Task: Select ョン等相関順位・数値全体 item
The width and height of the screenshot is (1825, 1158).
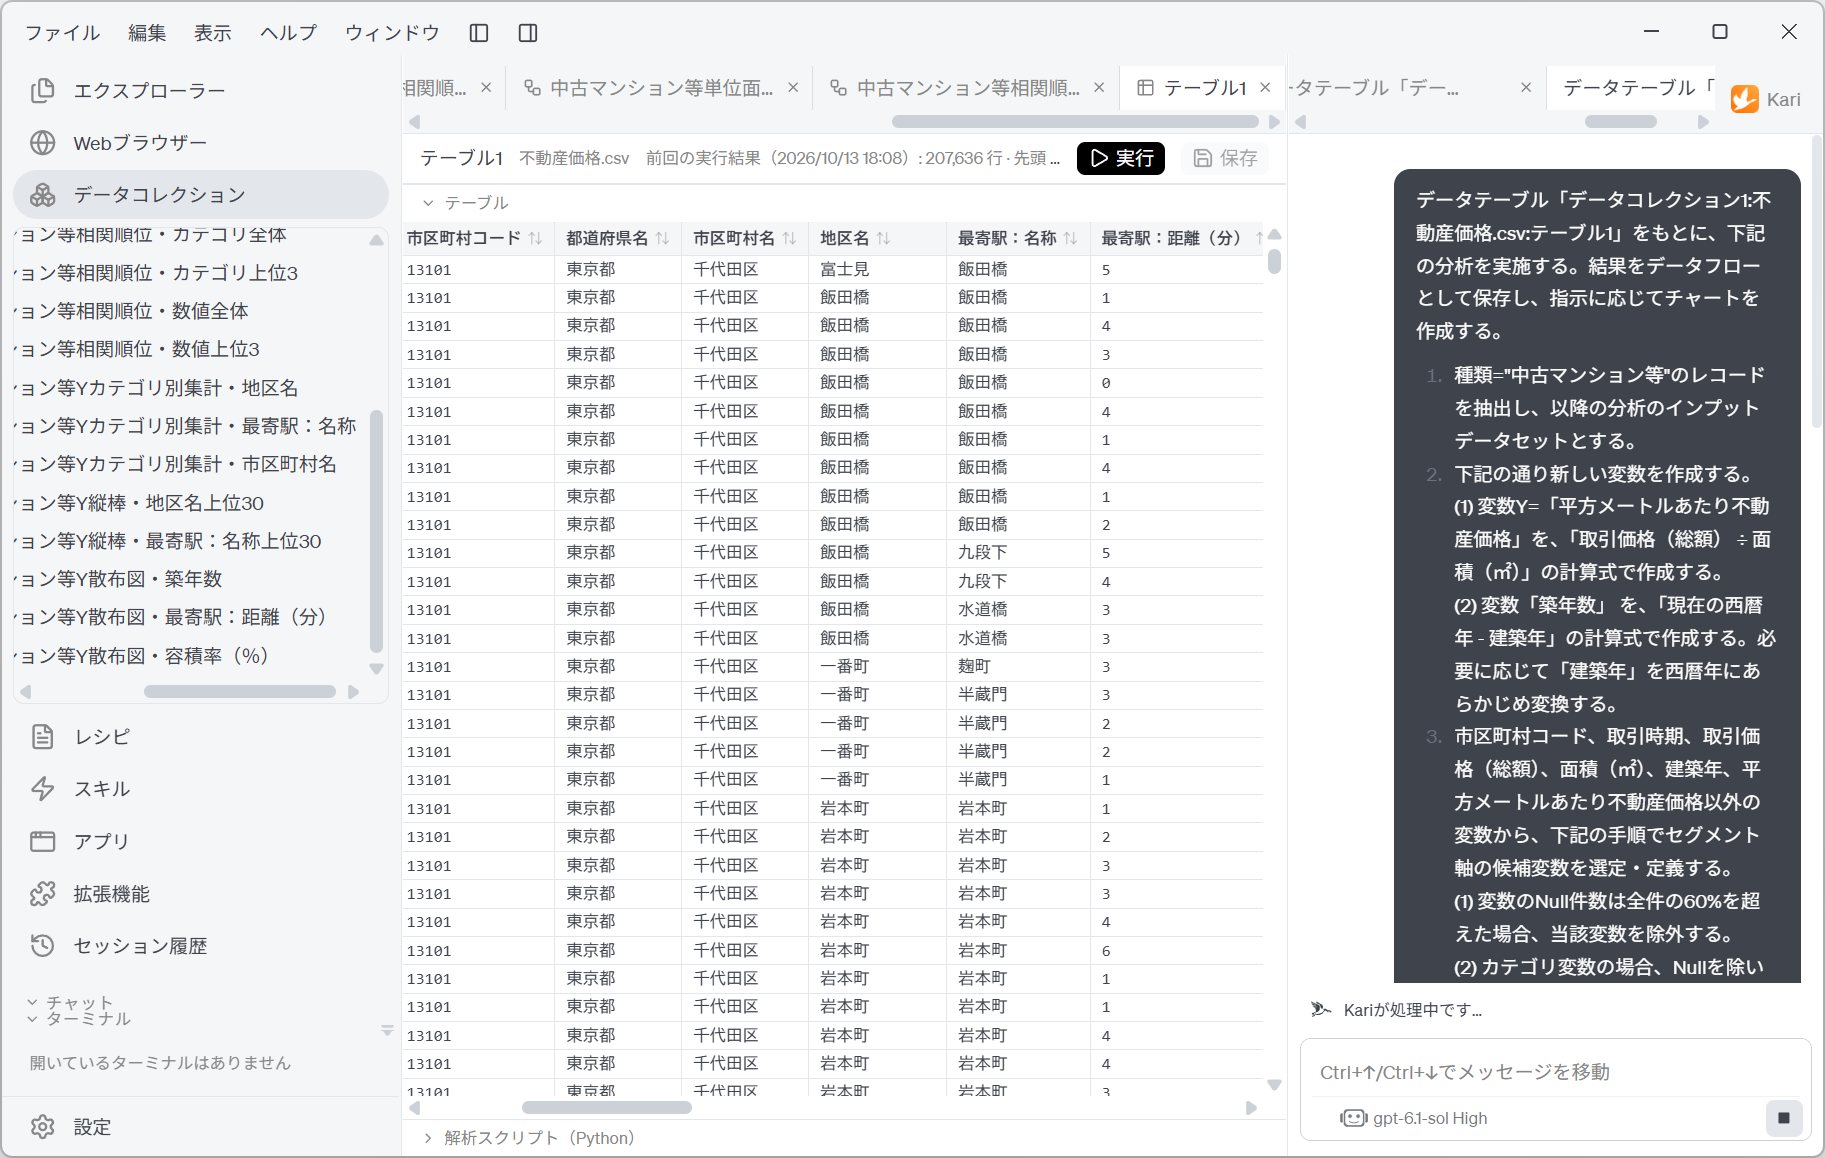Action: pyautogui.click(x=133, y=311)
